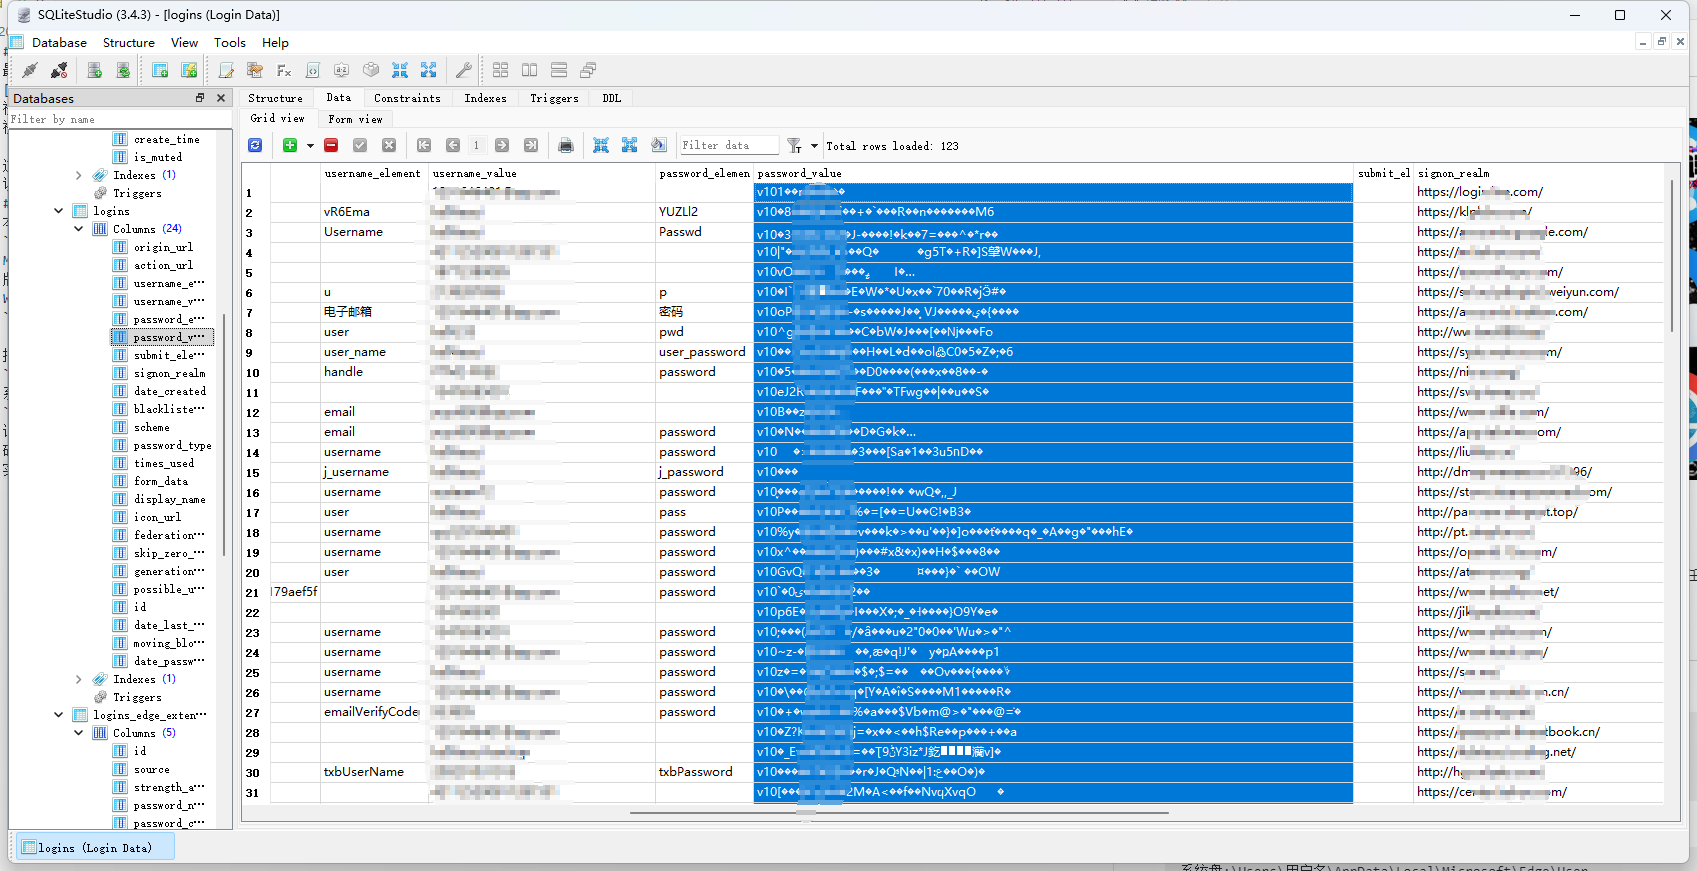Go to first page of data
Image resolution: width=1697 pixels, height=871 pixels.
[x=424, y=145]
